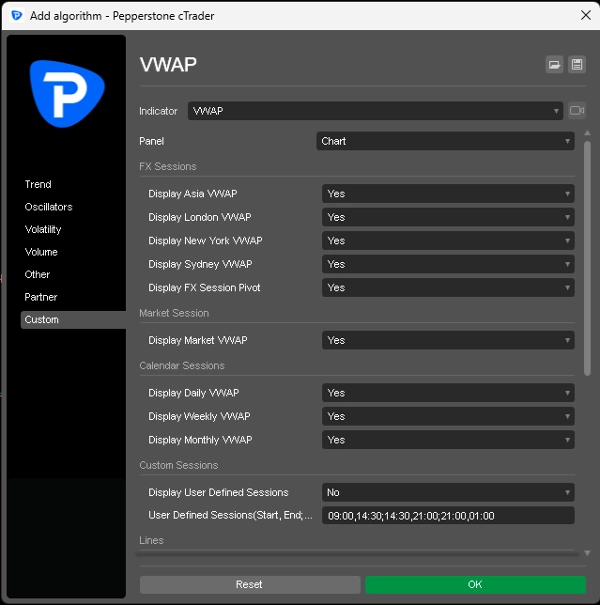Click the Display Asia VWAP label
This screenshot has width=600, height=605.
193,194
